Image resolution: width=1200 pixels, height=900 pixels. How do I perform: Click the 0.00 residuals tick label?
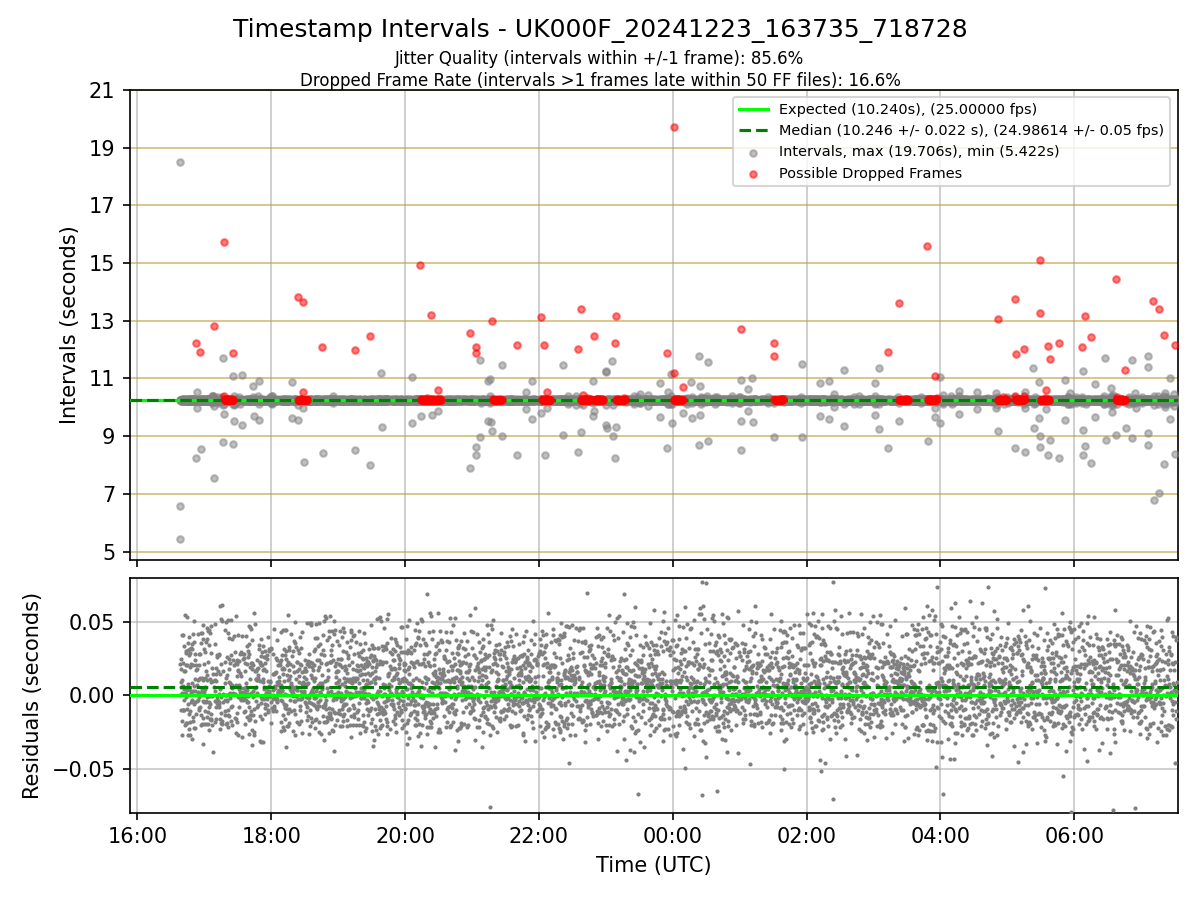(92, 695)
